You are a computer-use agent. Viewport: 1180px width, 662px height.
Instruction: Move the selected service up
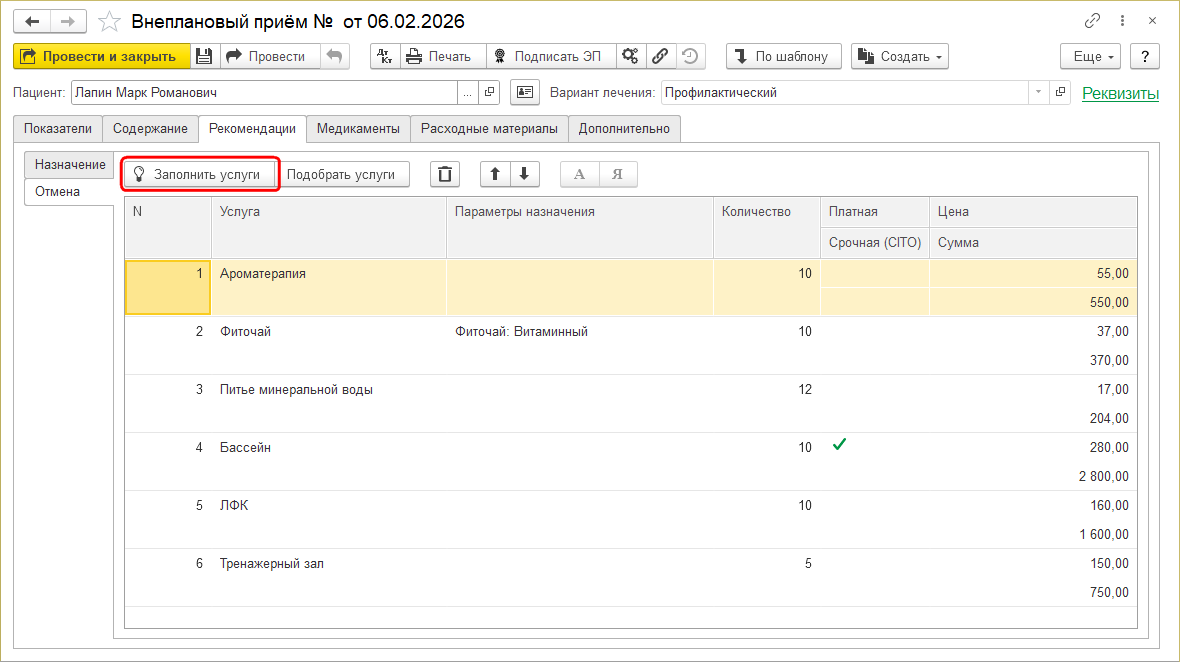(x=495, y=175)
